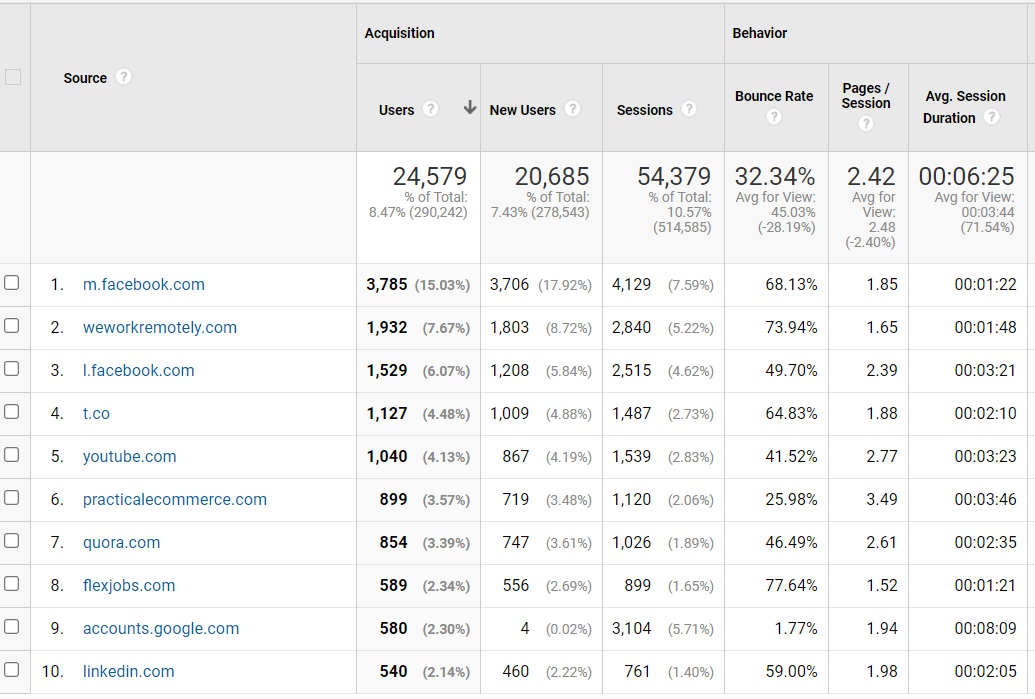Screen dimensions: 1035x699
Task: Select bounce rate 1.77% for accounts.google.com
Action: 795,628
